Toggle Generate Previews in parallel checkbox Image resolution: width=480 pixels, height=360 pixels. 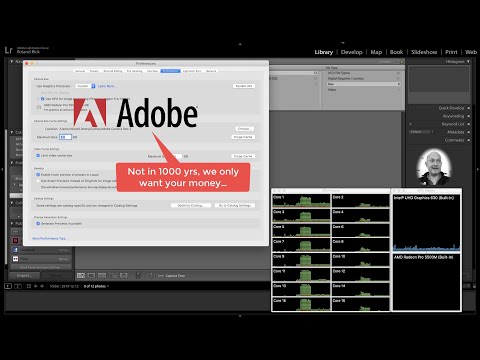[38, 224]
